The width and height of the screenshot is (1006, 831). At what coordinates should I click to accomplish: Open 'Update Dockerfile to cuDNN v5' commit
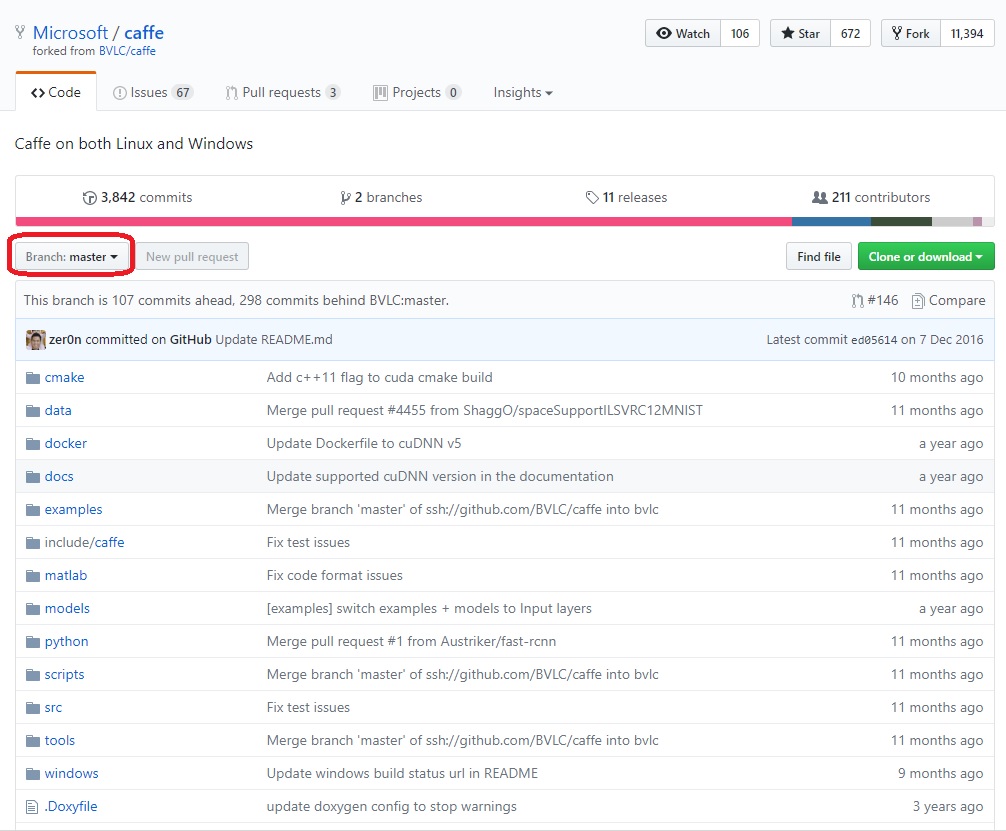pos(364,443)
